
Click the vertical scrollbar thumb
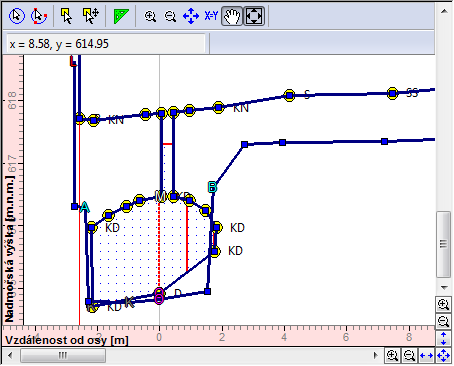click(444, 244)
